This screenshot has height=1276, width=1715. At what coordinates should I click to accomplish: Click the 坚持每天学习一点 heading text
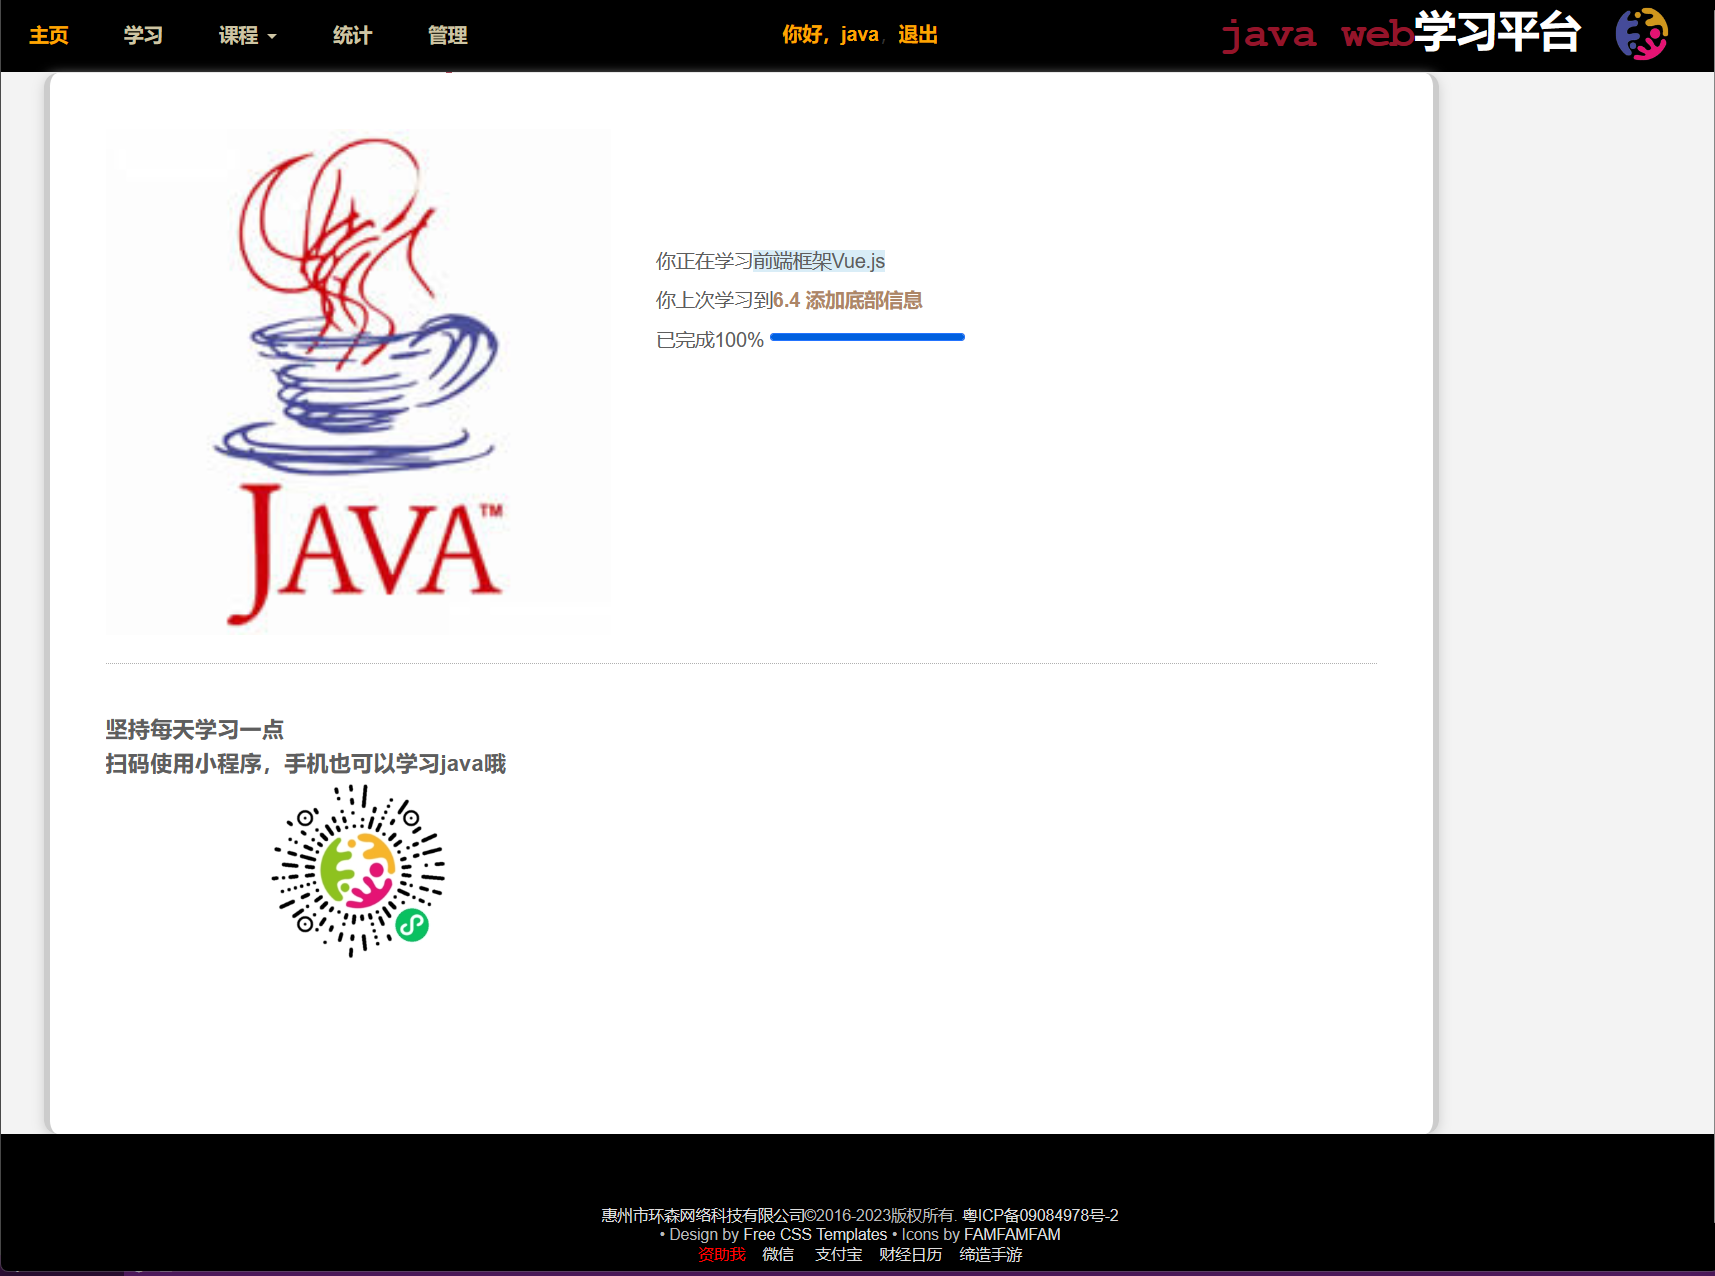pyautogui.click(x=195, y=729)
